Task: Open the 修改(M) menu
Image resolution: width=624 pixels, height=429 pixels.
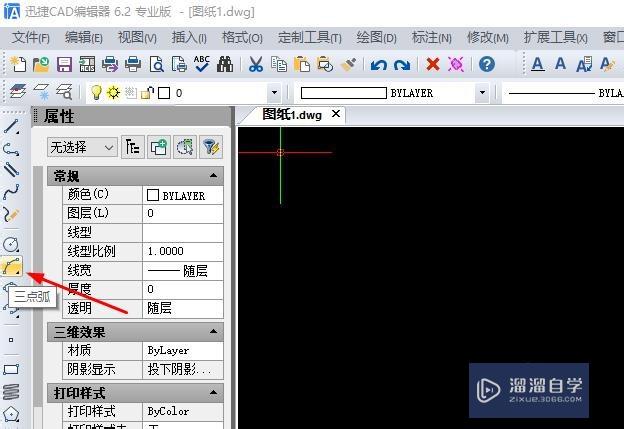Action: (488, 38)
